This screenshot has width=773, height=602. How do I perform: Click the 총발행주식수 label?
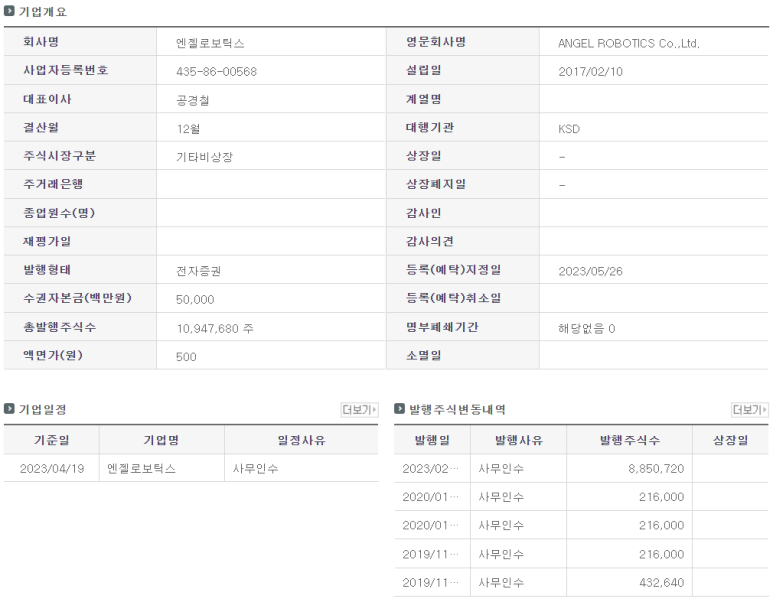[60, 327]
